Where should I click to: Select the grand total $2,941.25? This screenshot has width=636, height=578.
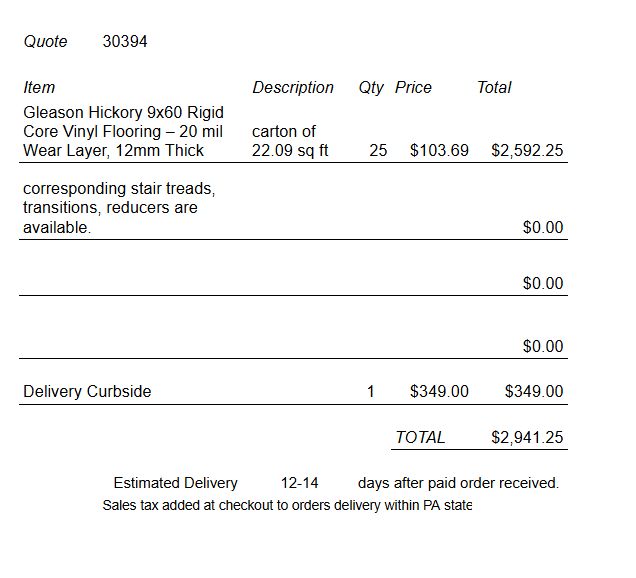pos(527,437)
